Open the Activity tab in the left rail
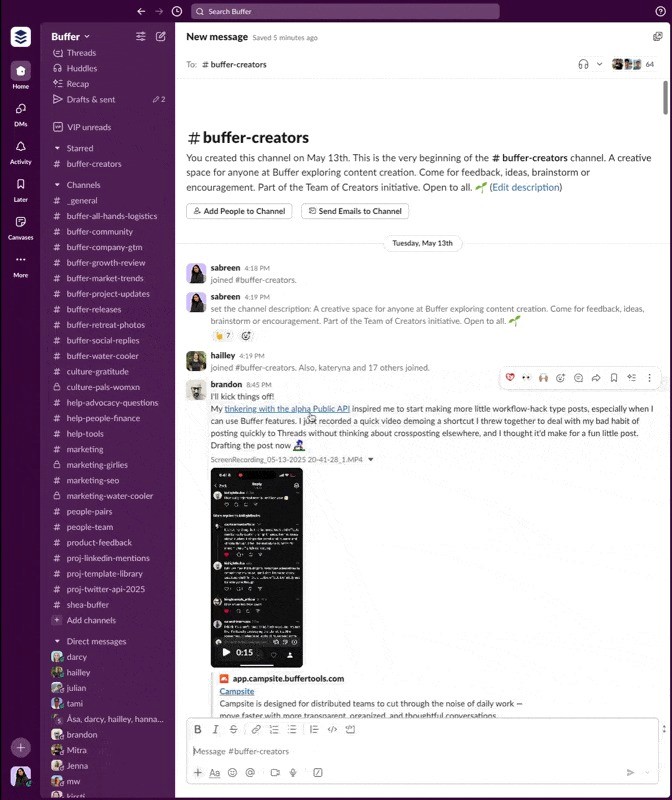This screenshot has height=800, width=672. [20, 152]
